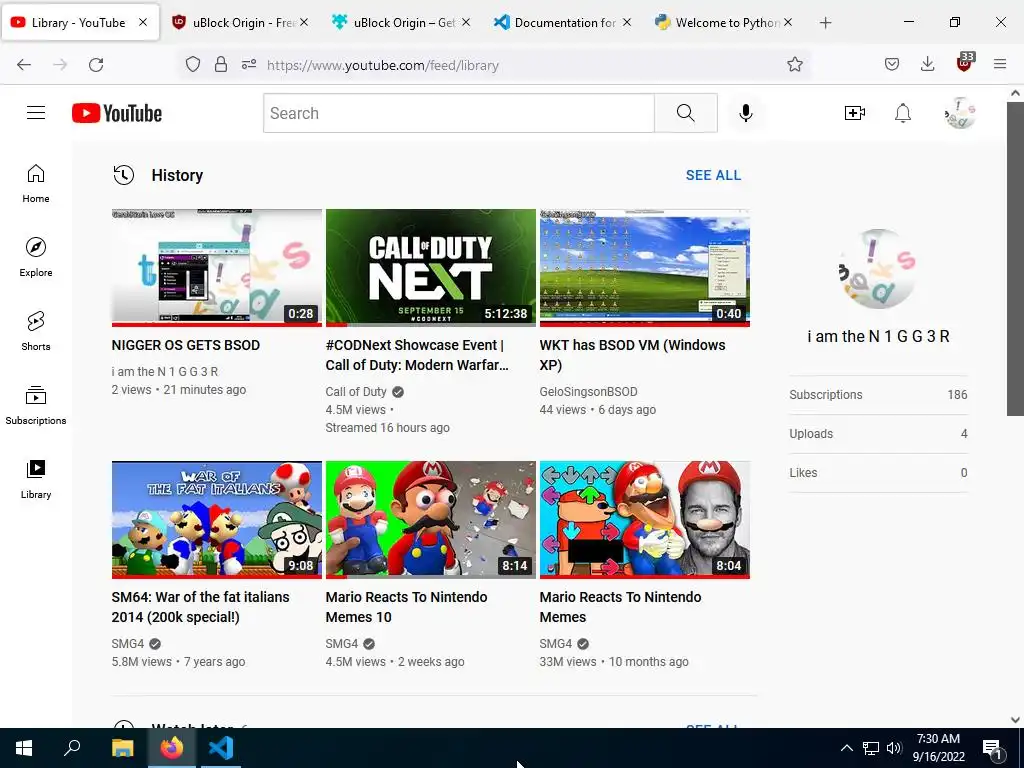Open the Windows notification center
Screen dimensions: 1024x768
click(992, 748)
